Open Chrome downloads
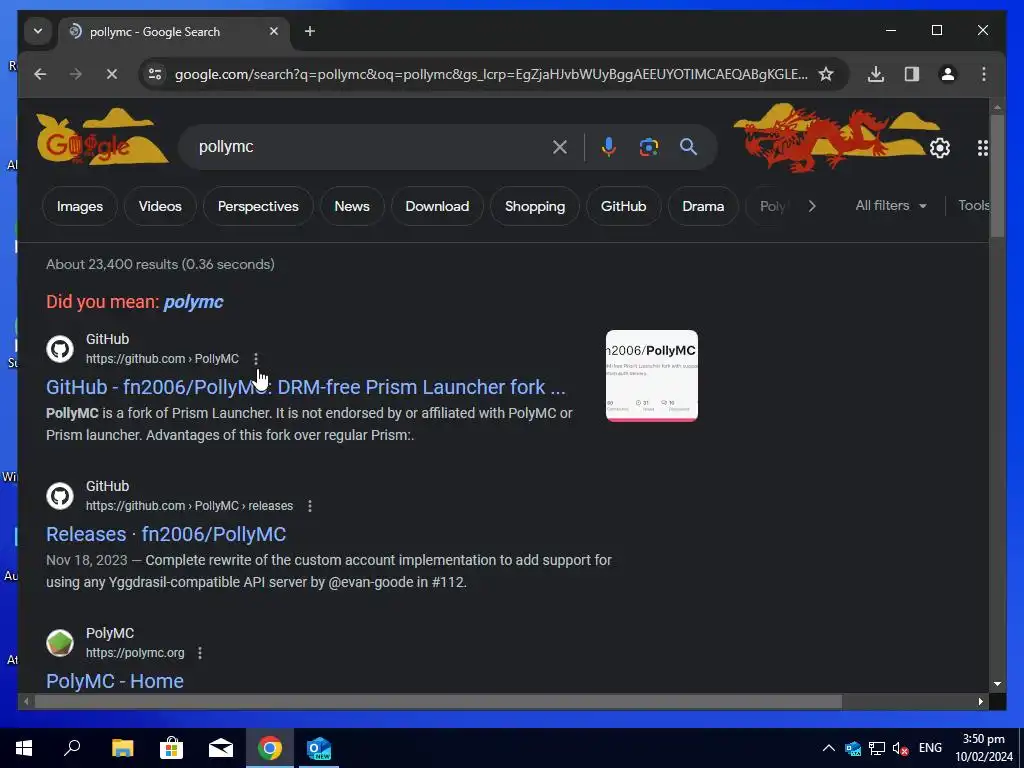 click(876, 74)
